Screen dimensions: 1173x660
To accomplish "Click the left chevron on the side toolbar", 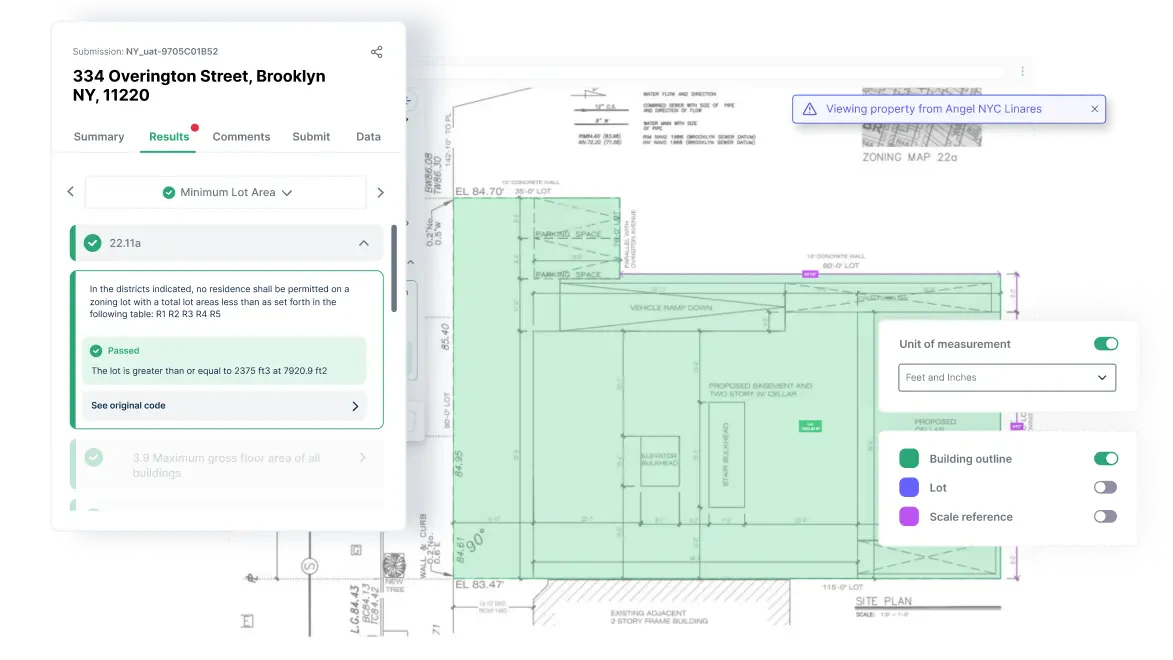I will [x=70, y=191].
